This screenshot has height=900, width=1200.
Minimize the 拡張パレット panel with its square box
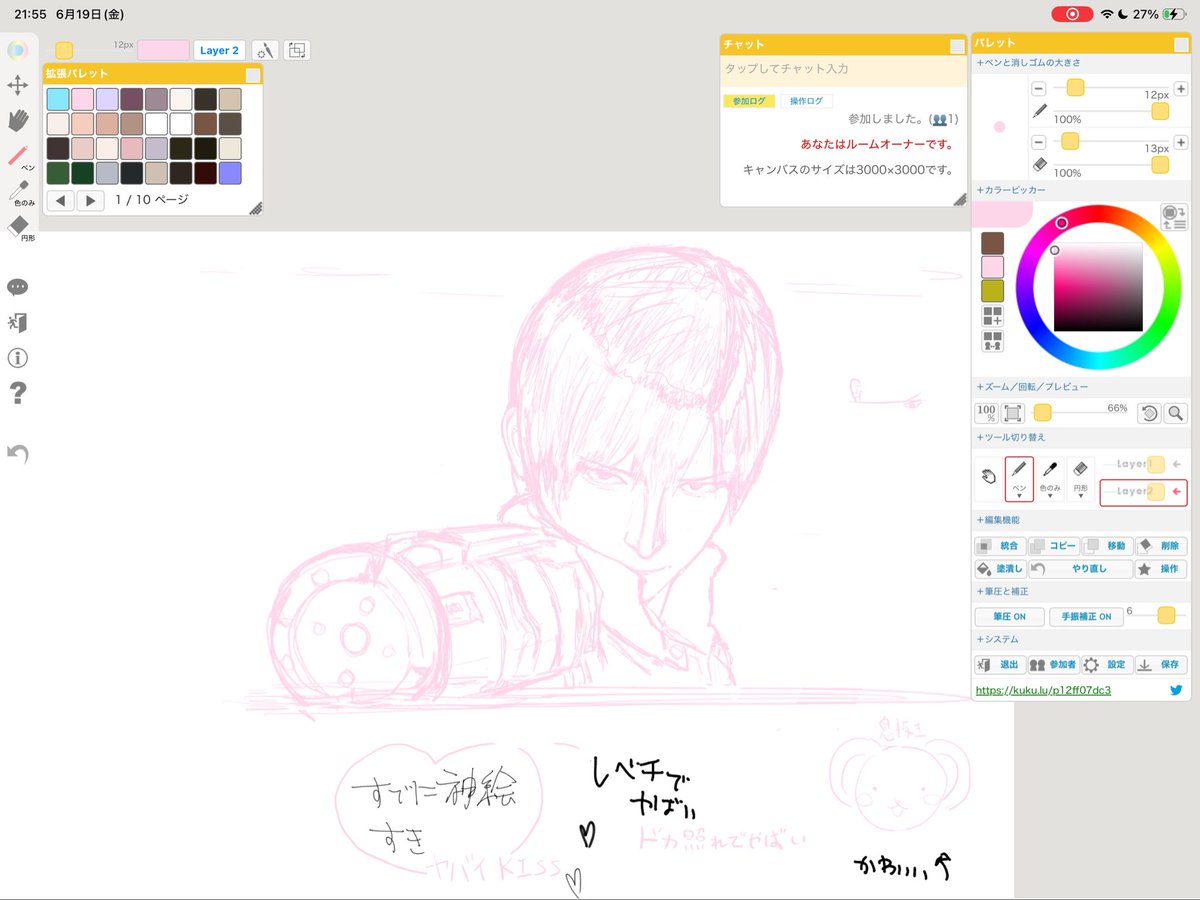253,75
